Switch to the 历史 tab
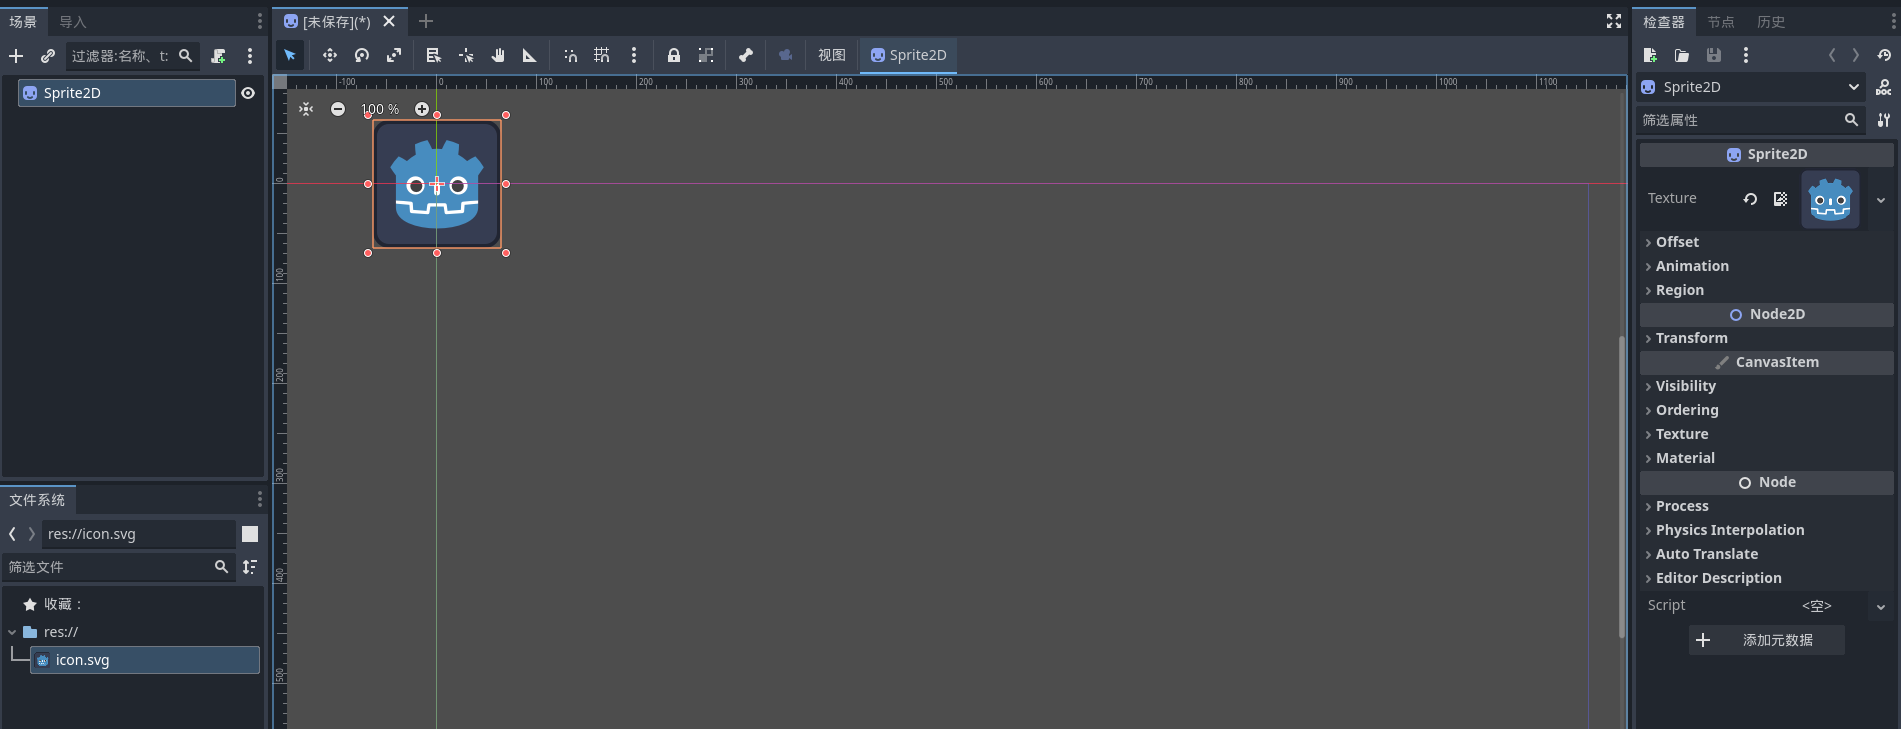This screenshot has height=729, width=1901. point(1771,22)
